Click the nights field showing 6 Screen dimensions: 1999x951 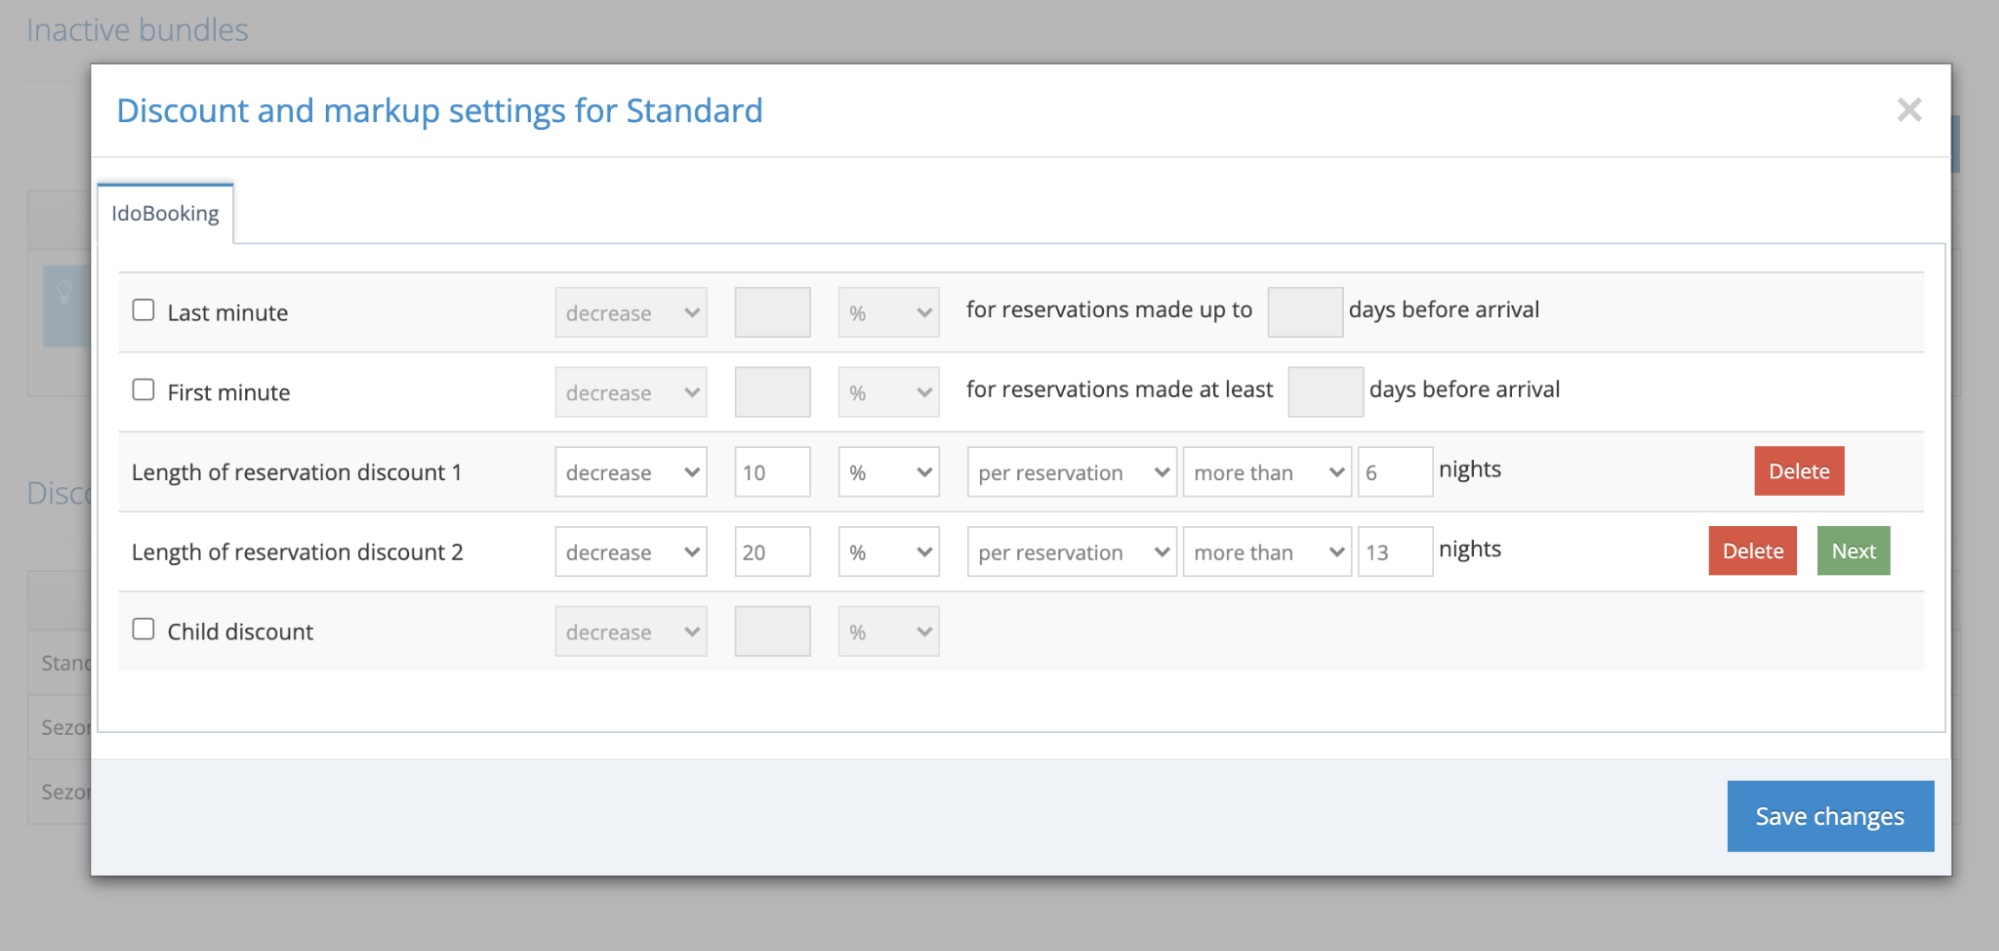point(1394,472)
